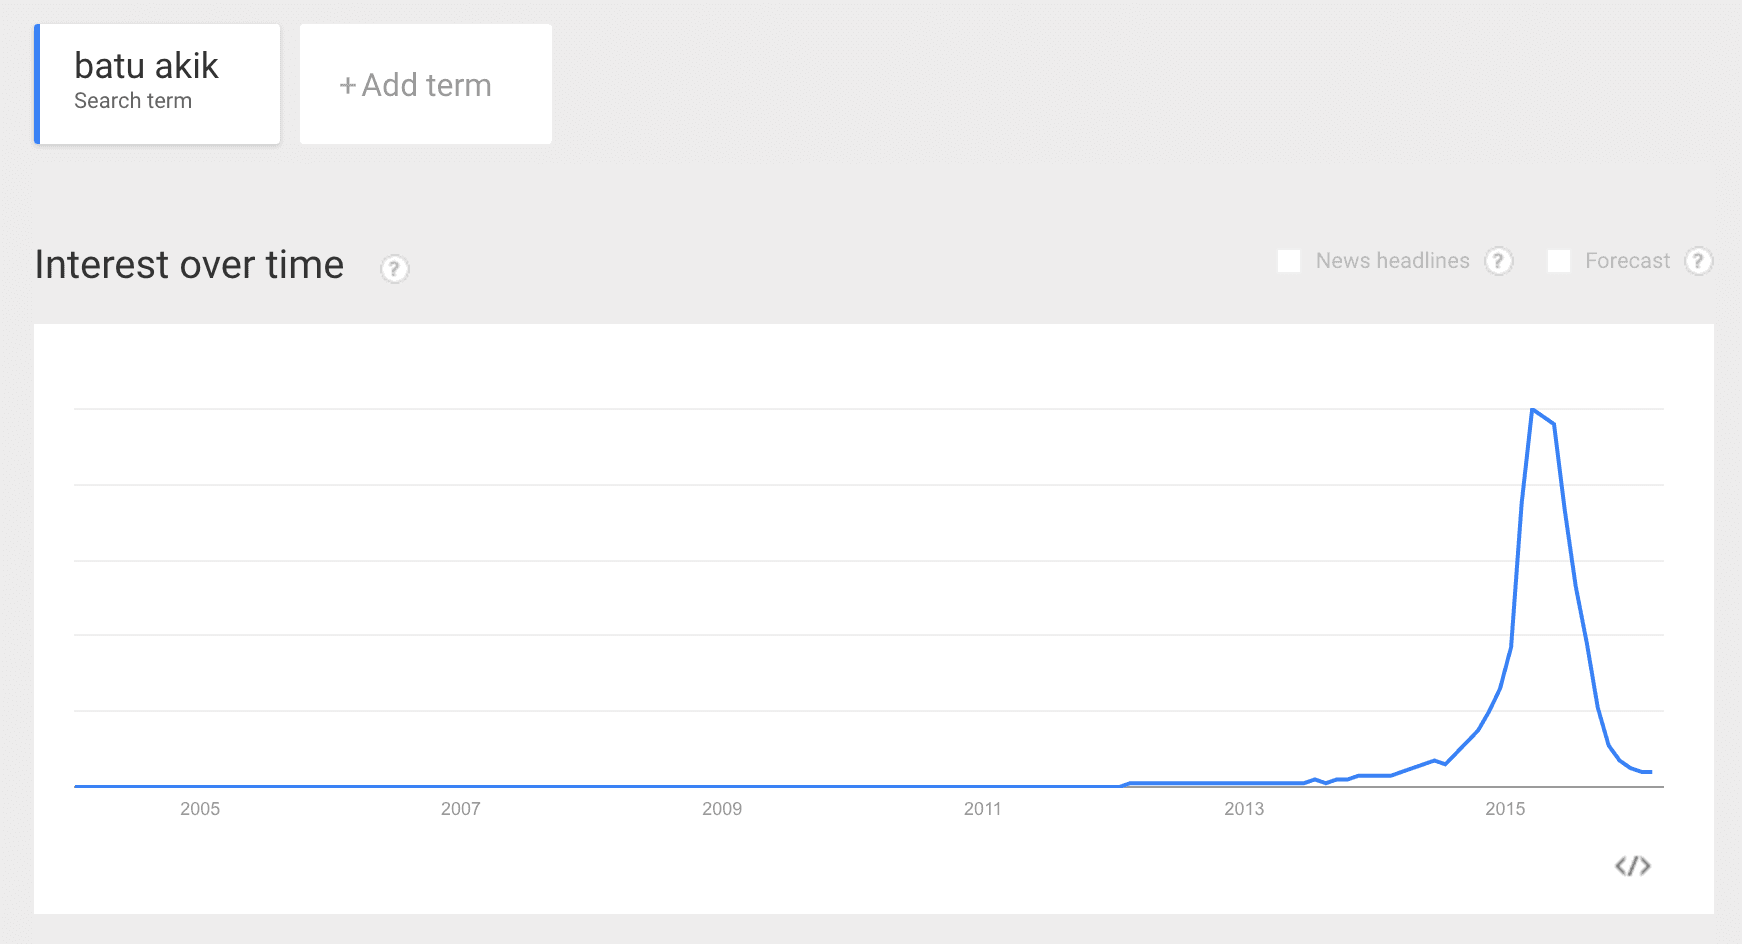Click the blue color bar on batu akik card
This screenshot has width=1742, height=944.
37,84
